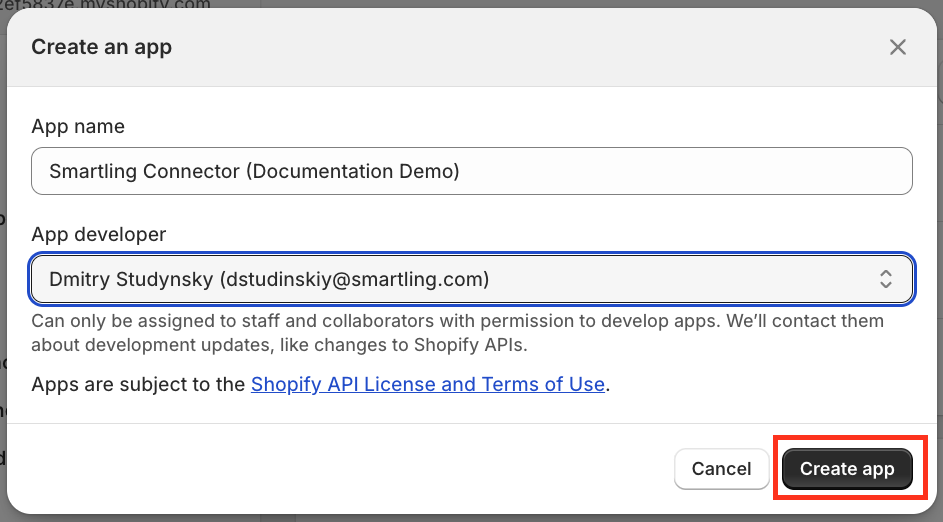Viewport: 943px width, 522px height.
Task: Click the Create app button
Action: pos(847,468)
